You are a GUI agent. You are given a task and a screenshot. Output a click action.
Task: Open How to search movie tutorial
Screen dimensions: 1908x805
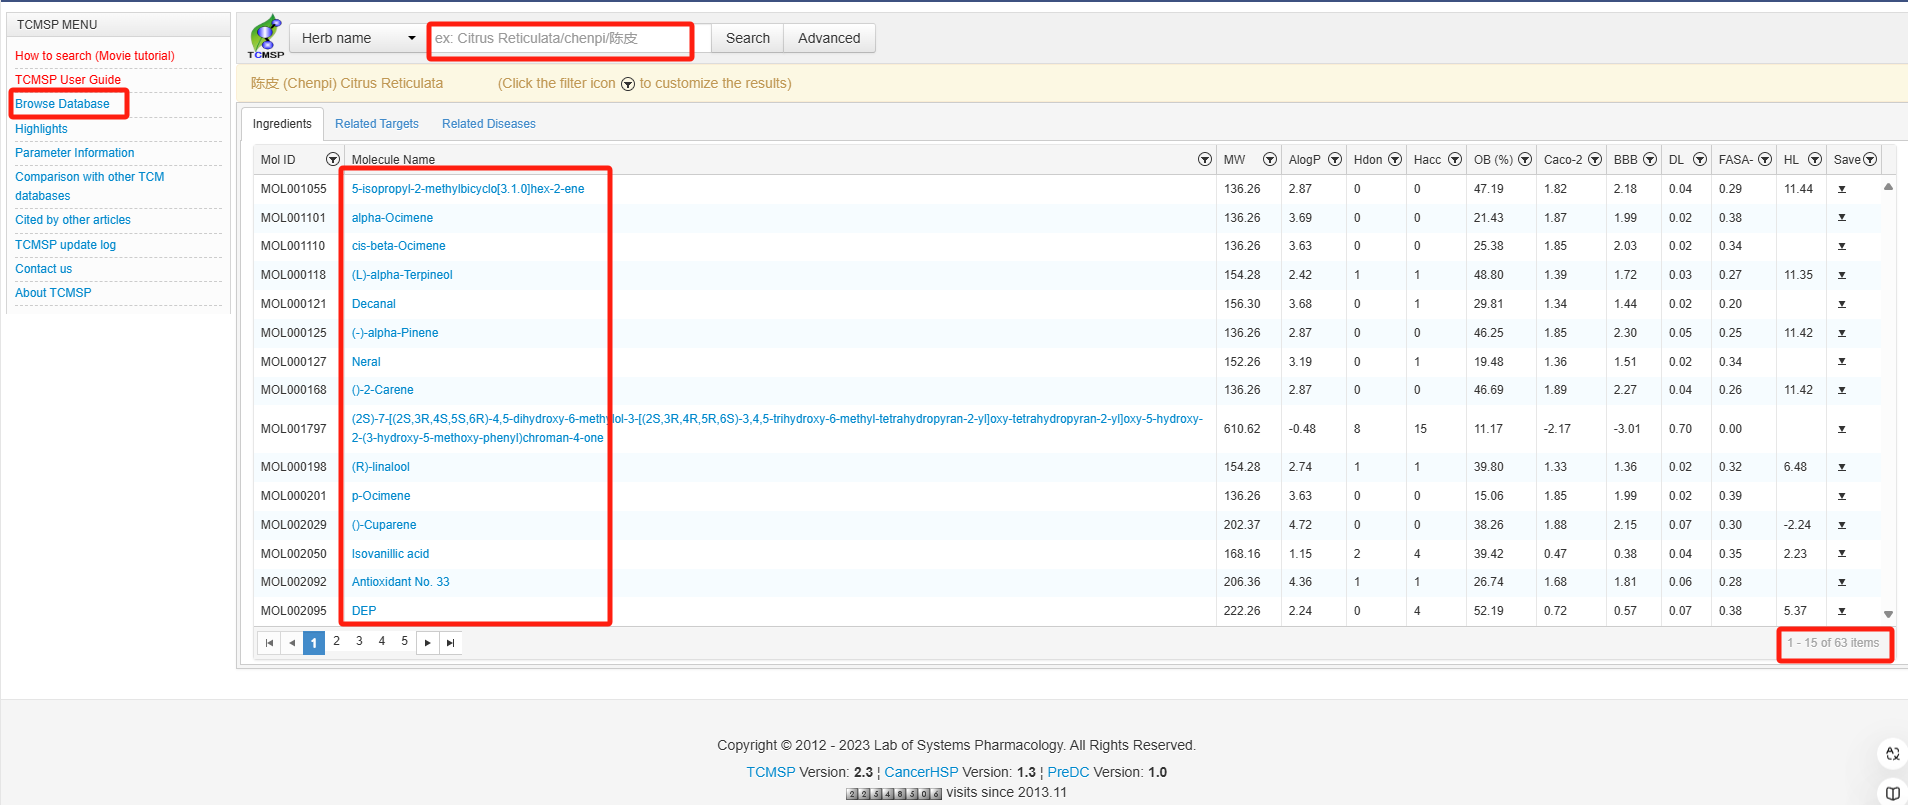[x=95, y=56]
